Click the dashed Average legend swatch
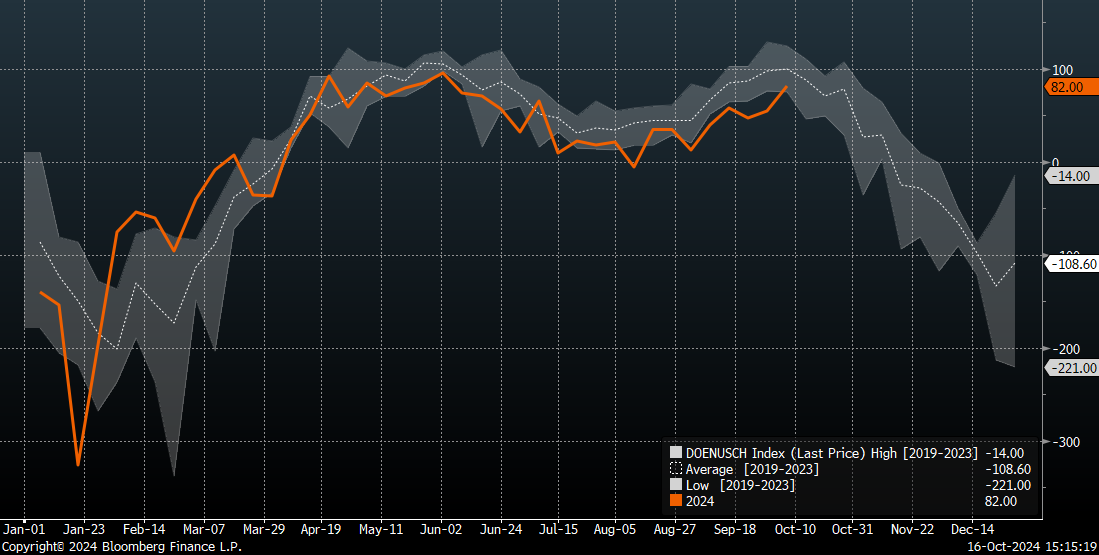 [676, 469]
